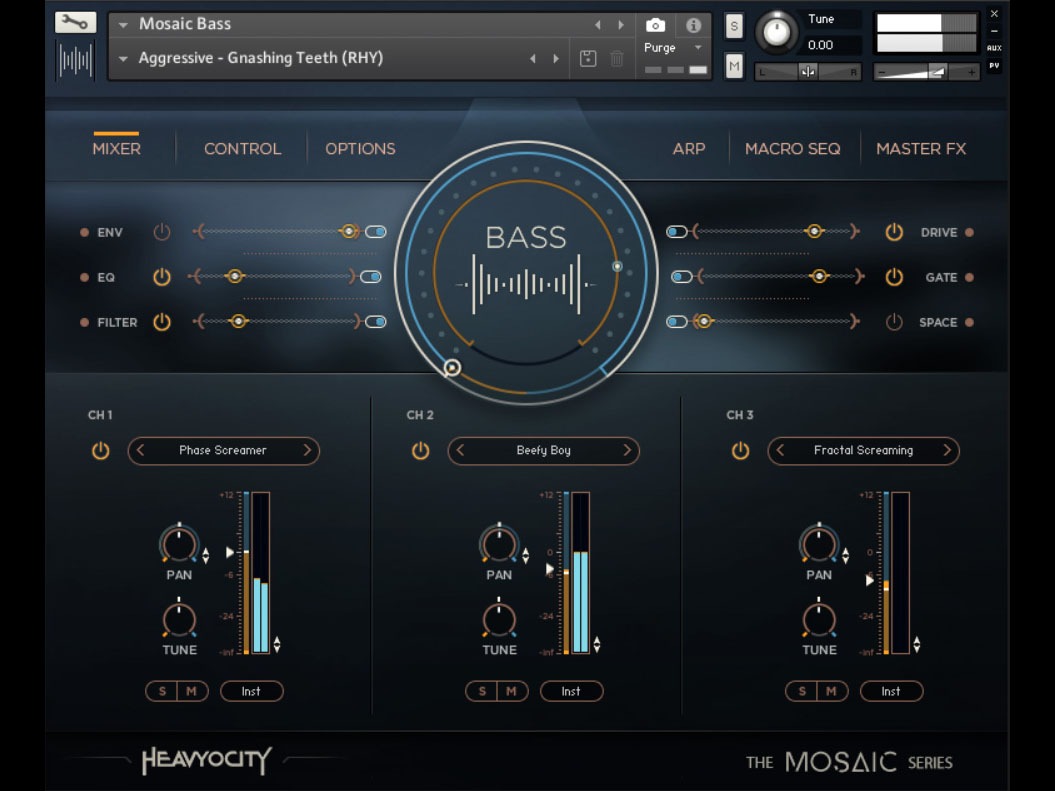Click CH 2 level meter left arrow marker
The width and height of the screenshot is (1055, 791).
pos(550,569)
